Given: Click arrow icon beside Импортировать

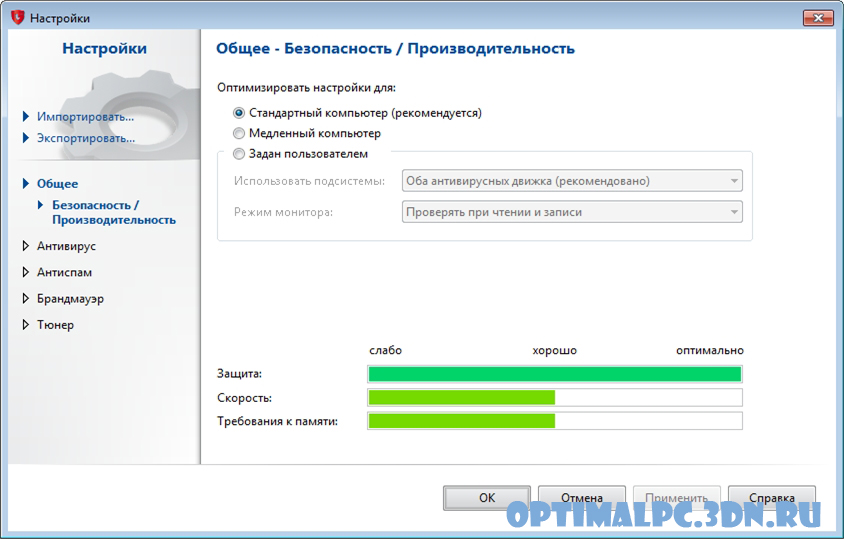Looking at the screenshot, I should point(25,116).
